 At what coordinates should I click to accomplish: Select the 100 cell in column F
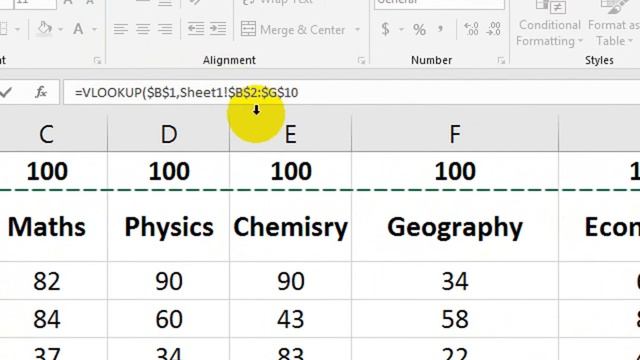tap(455, 171)
